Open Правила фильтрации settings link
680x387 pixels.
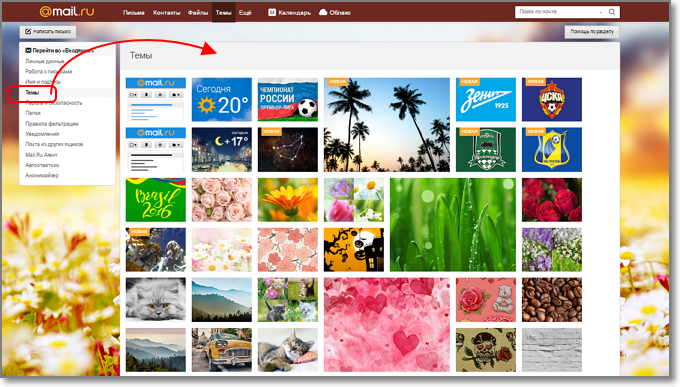pyautogui.click(x=52, y=124)
